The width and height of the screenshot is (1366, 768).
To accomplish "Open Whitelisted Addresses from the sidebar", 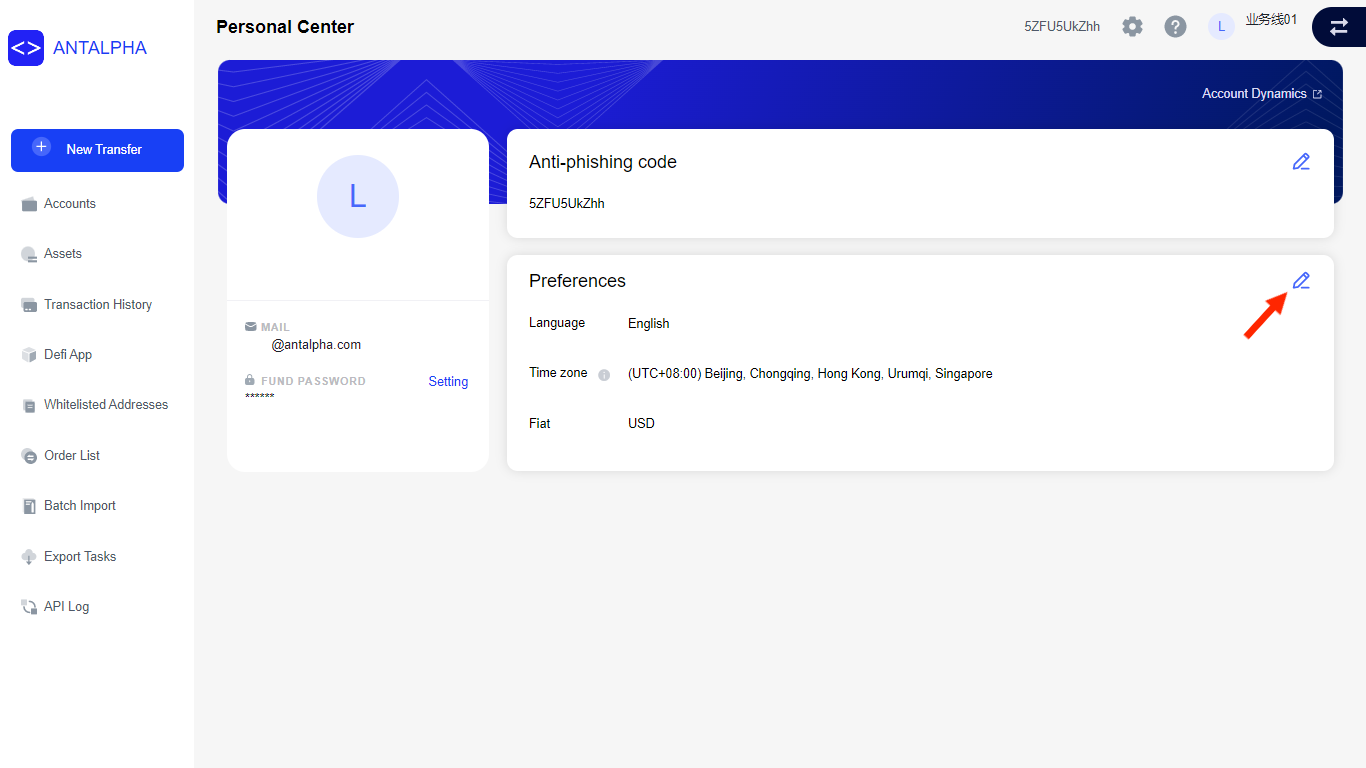I will 106,404.
